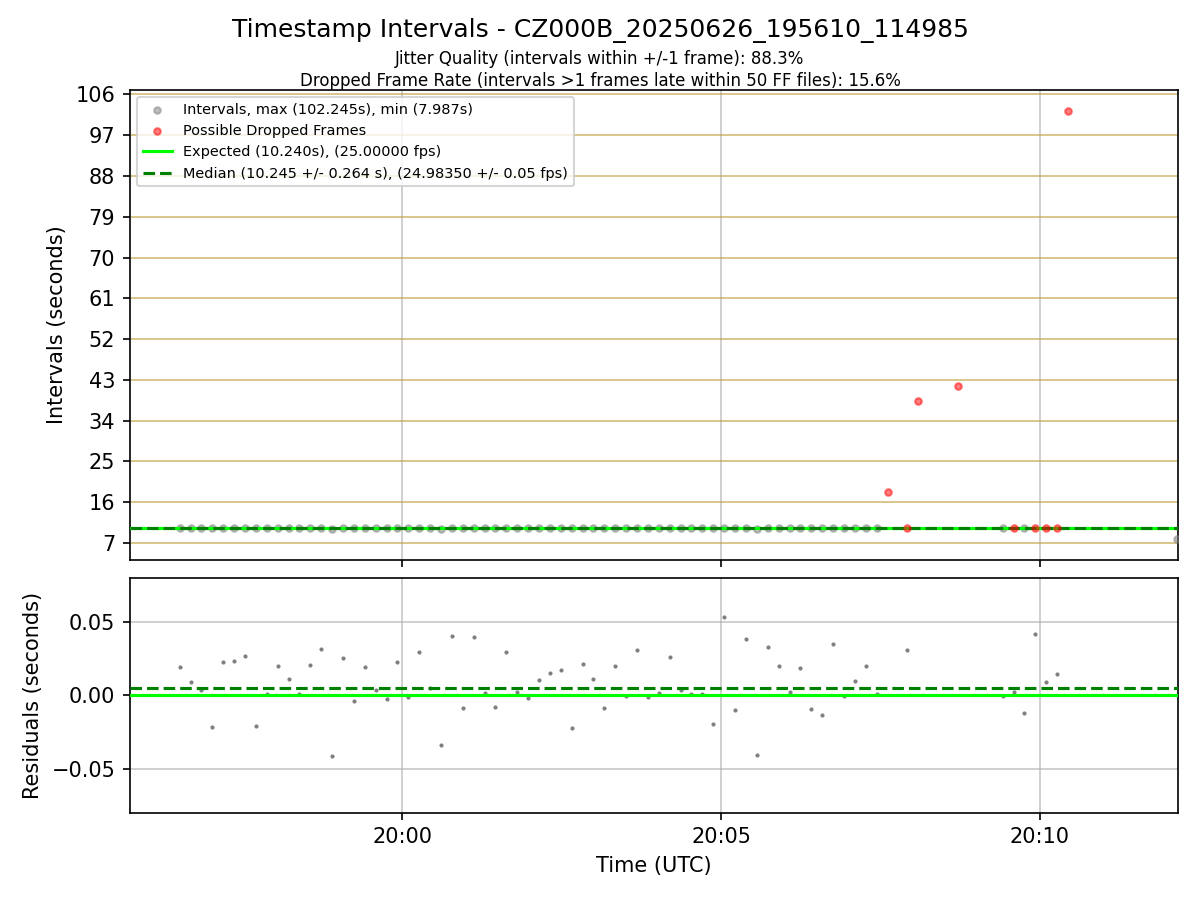
Task: Click the legend entry starting with 'Median (10.245'
Action: [375, 173]
